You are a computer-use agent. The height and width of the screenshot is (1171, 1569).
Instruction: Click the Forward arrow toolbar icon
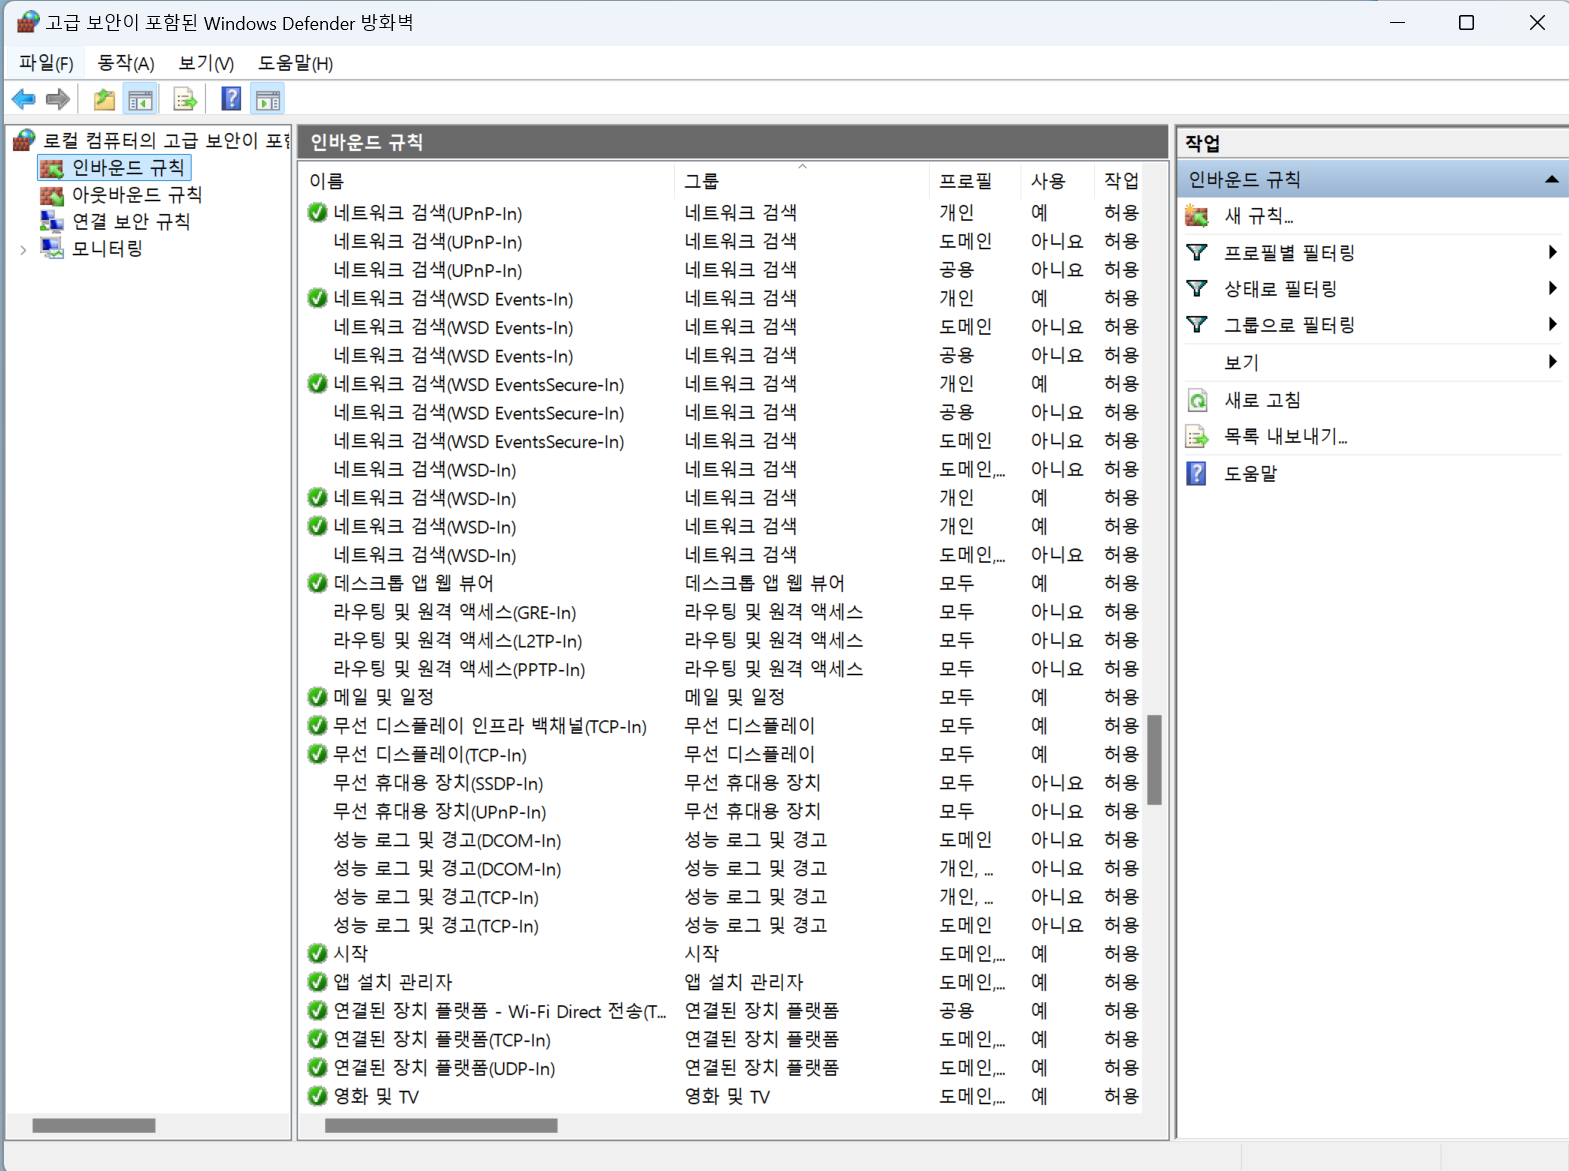[58, 99]
